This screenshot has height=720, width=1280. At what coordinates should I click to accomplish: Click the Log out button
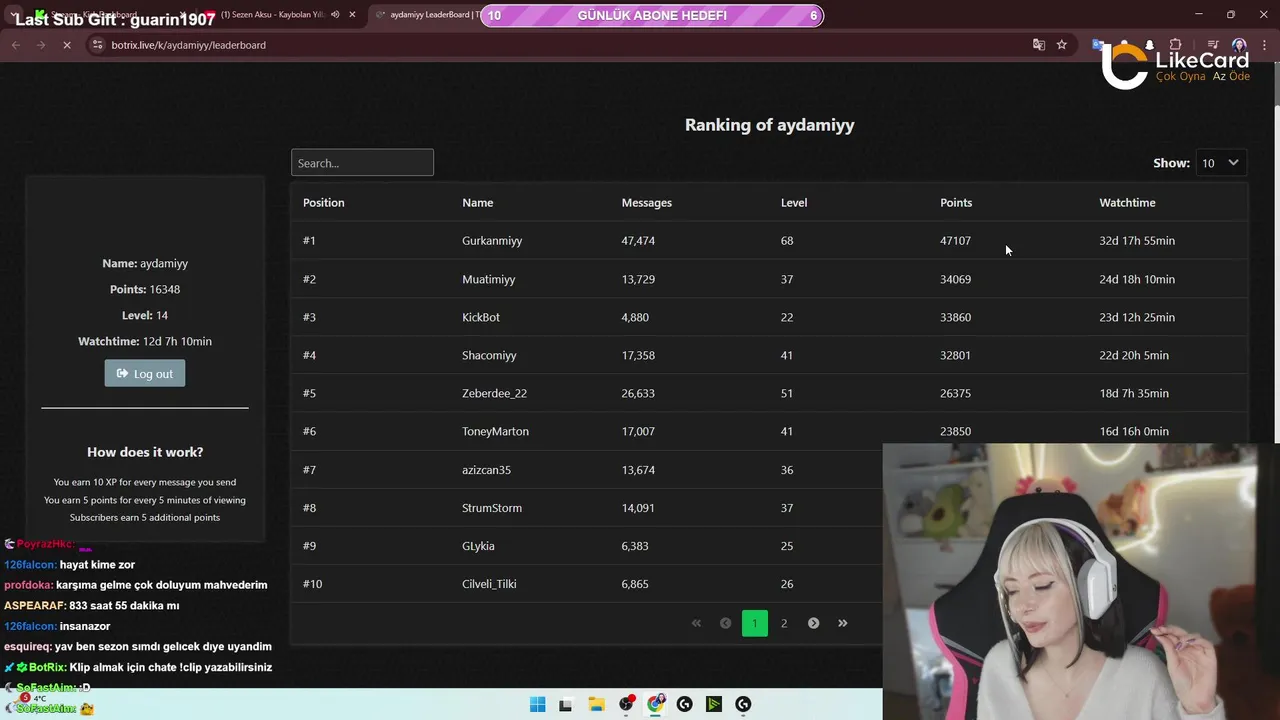click(145, 373)
